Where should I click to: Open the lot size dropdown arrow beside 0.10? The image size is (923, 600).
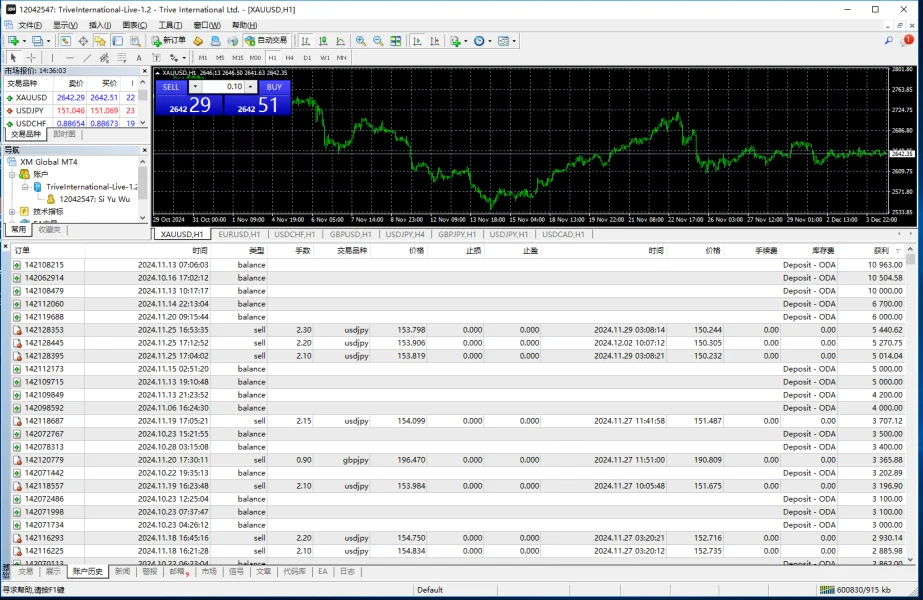tap(195, 87)
